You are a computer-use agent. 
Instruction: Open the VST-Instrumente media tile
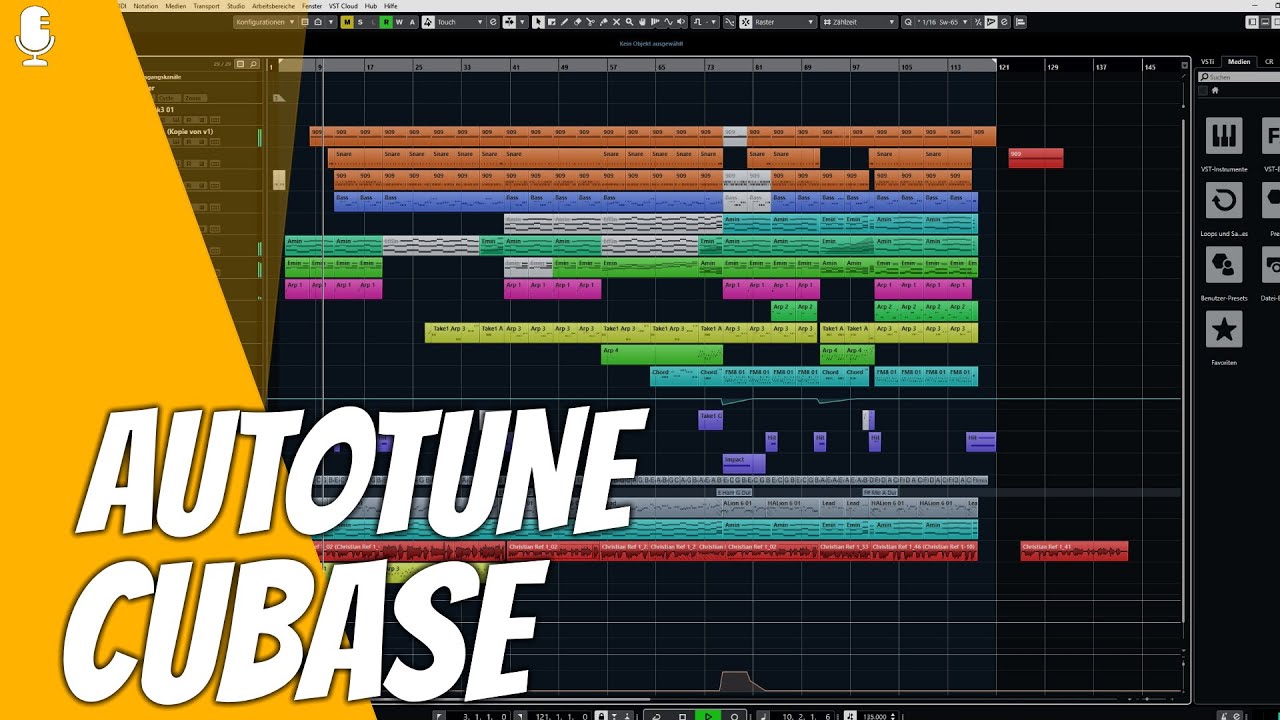1224,136
